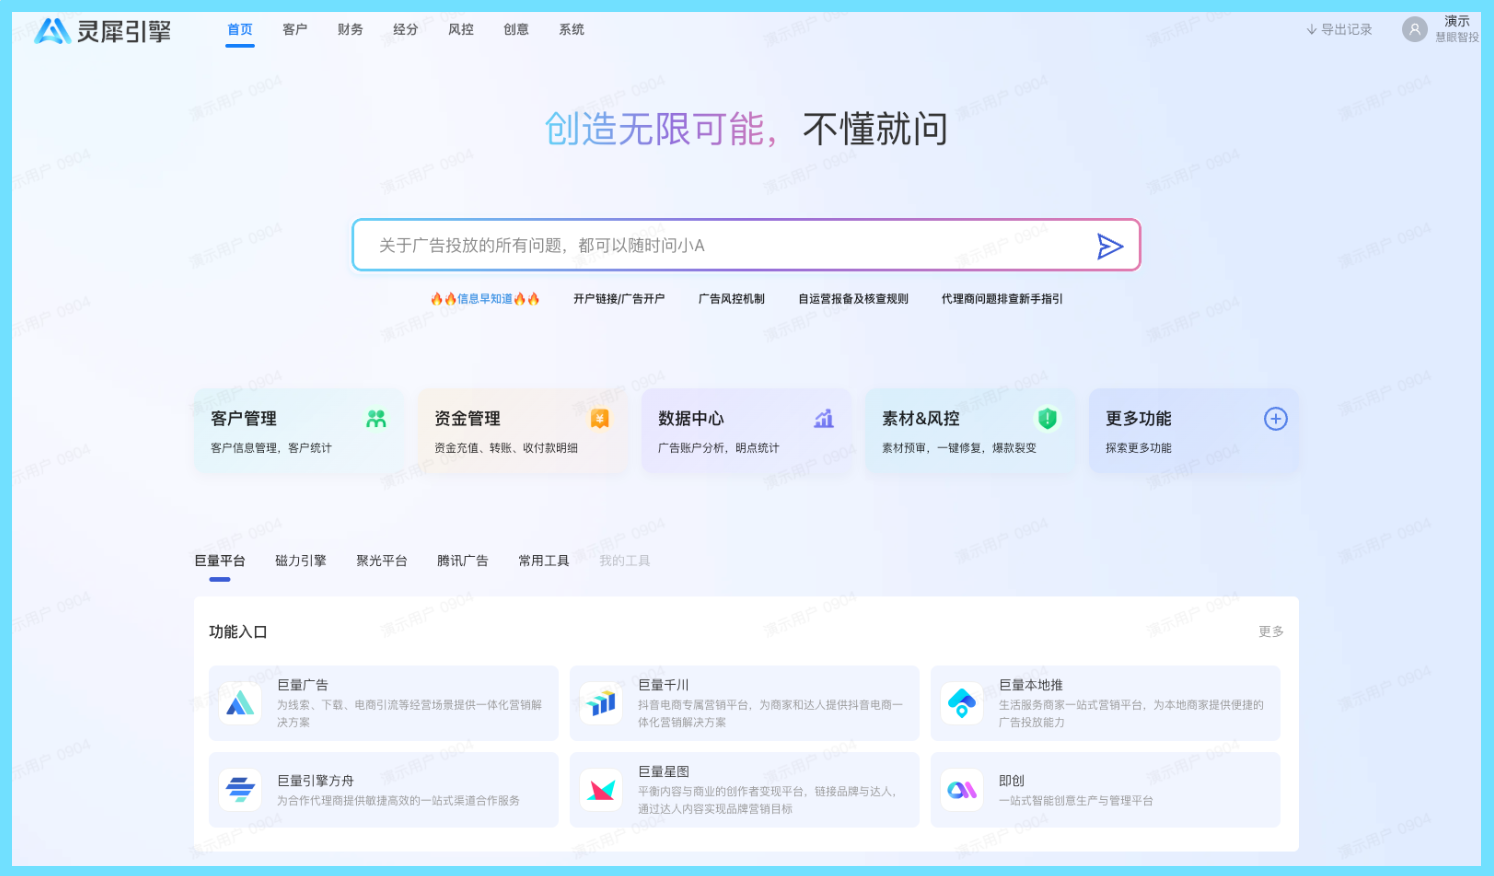Screen dimensions: 1494x876
Task: Click the 灵犀引擎 logo icon
Action: (52, 31)
